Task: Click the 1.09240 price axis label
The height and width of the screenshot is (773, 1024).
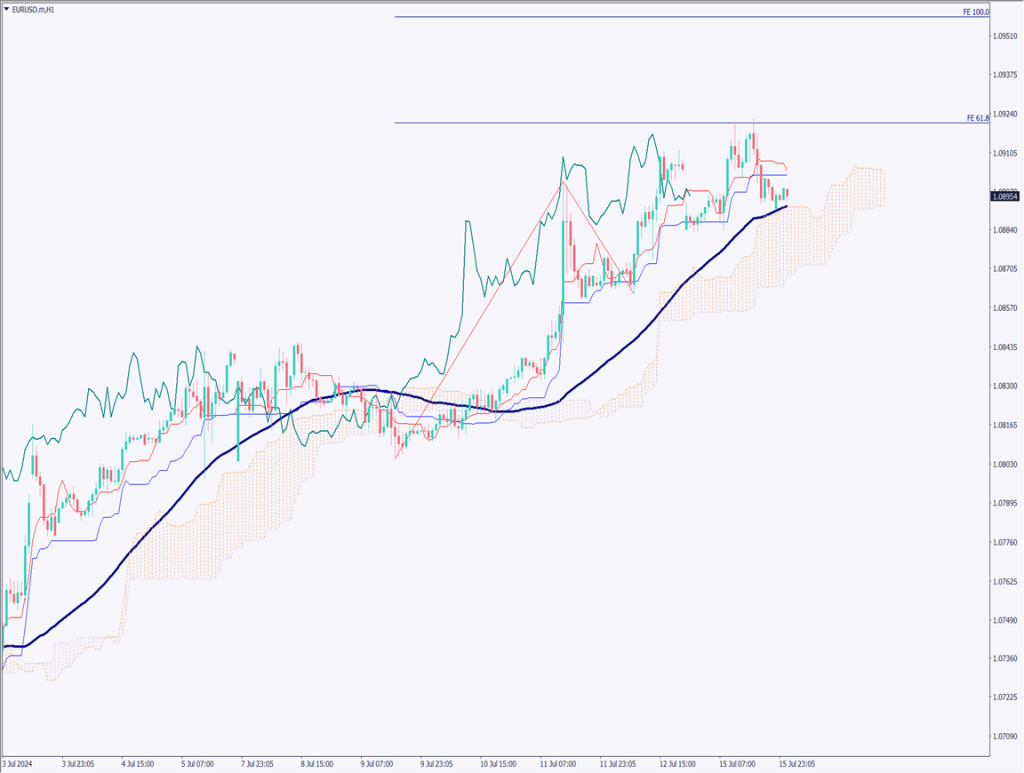Action: click(x=1005, y=114)
